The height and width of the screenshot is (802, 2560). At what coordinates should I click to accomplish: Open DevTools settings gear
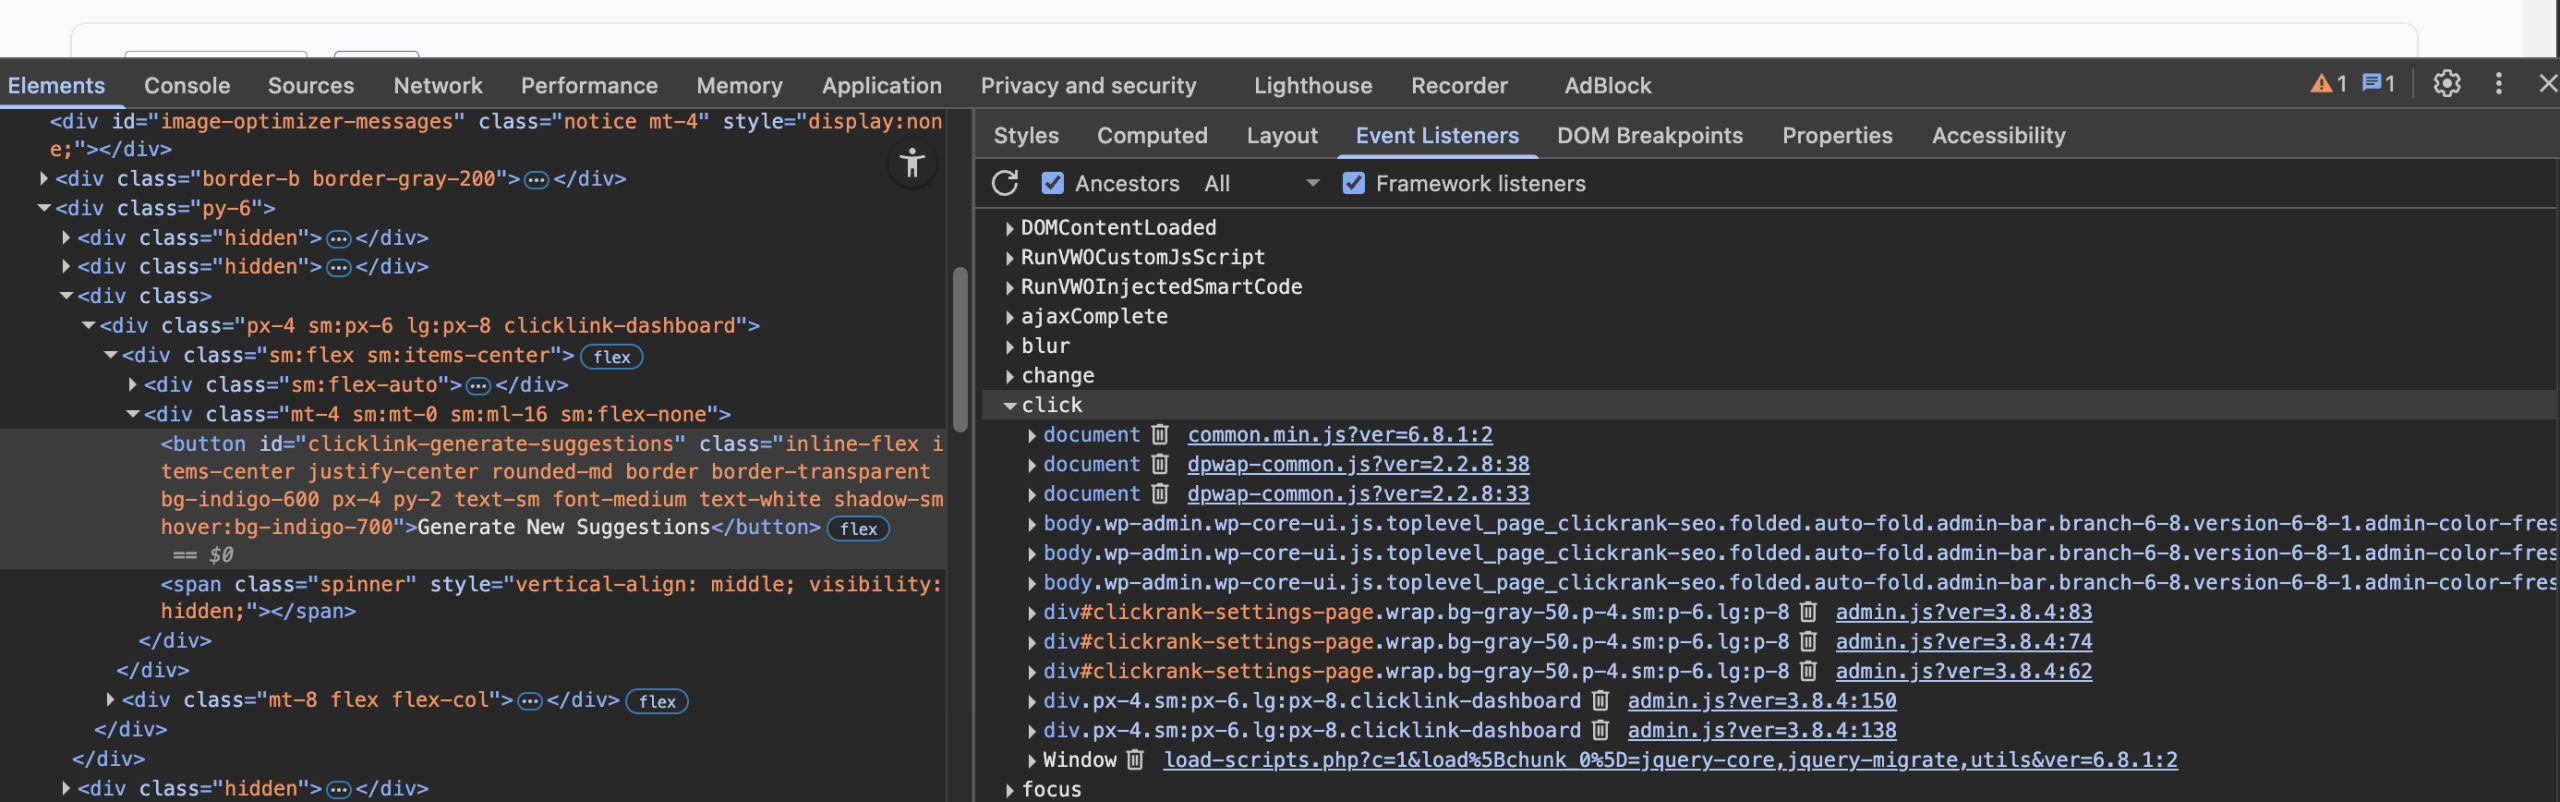point(2446,84)
